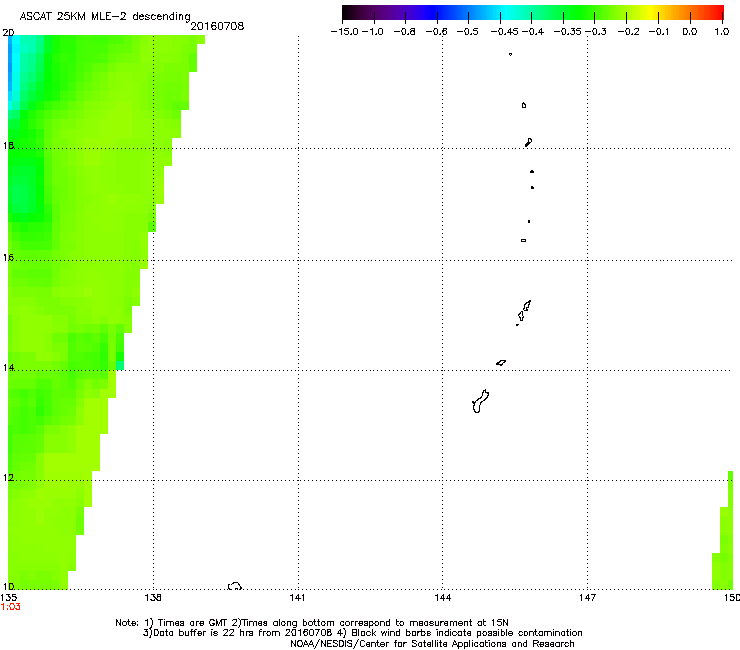Click longitude label 147
Screen dimensions: 740x650
587,598
